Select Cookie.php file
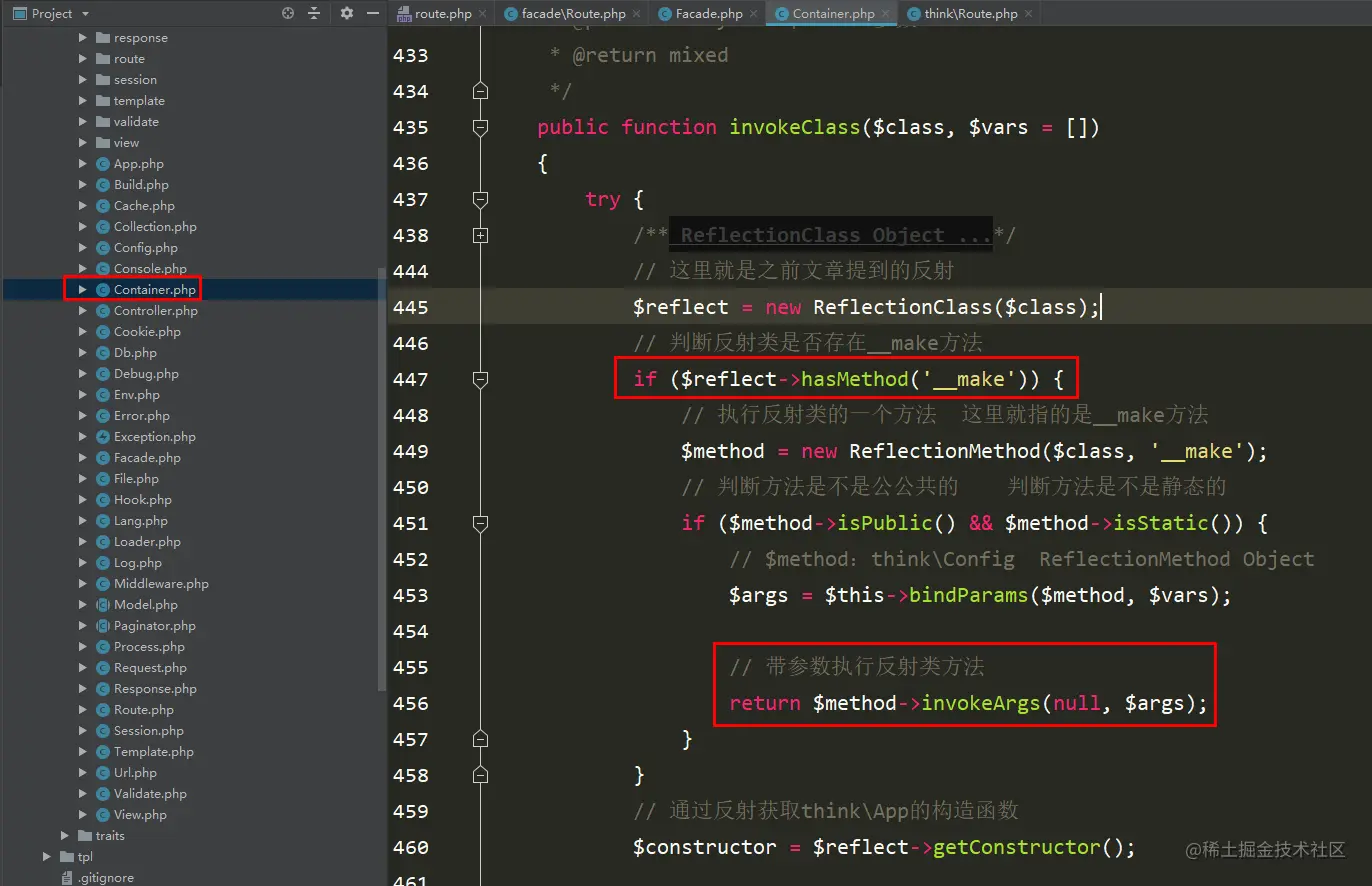This screenshot has width=1372, height=886. coord(147,332)
